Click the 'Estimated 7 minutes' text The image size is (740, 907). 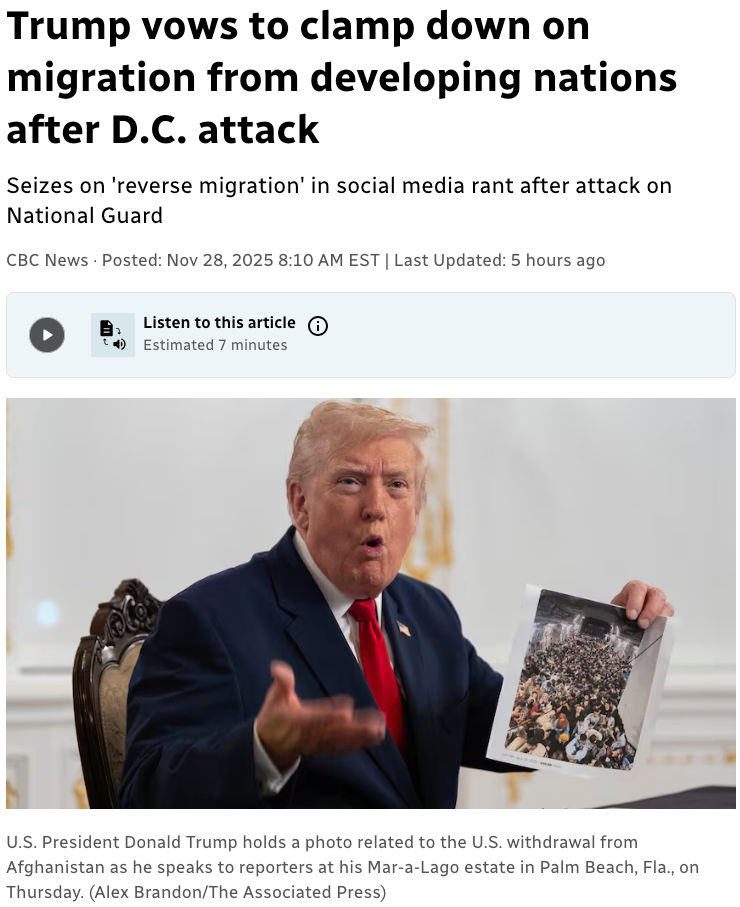pos(215,345)
